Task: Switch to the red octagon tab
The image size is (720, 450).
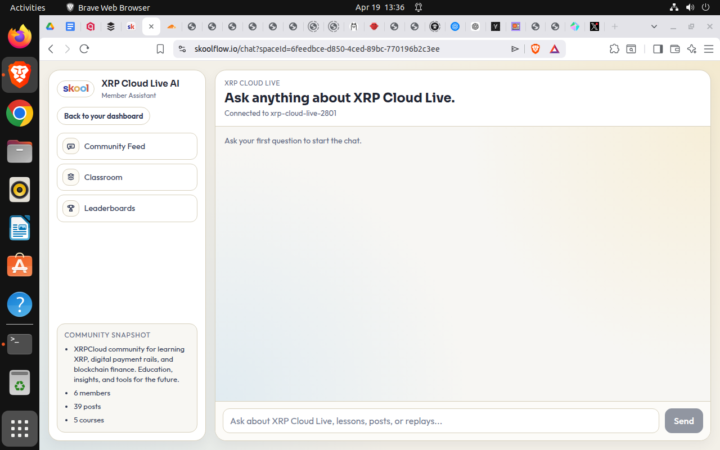Action: click(374, 27)
